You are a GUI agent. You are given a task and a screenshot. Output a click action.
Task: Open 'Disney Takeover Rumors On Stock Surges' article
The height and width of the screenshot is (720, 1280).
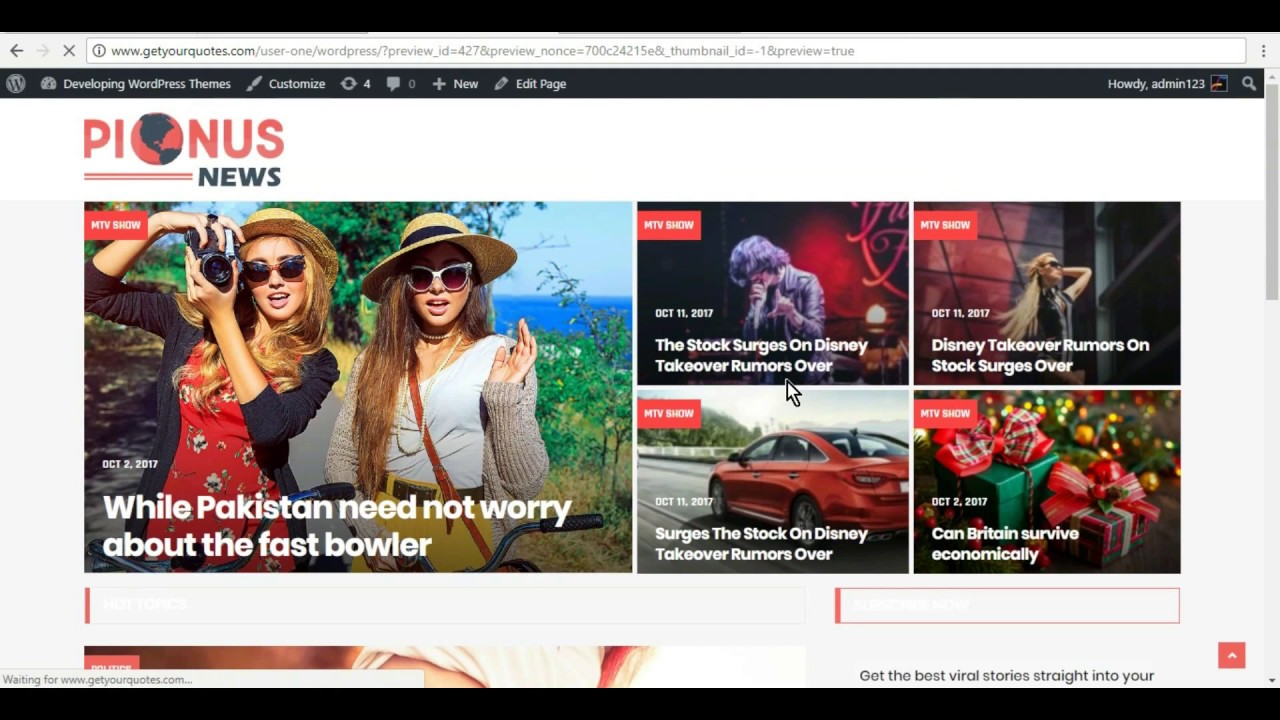[x=1040, y=355]
